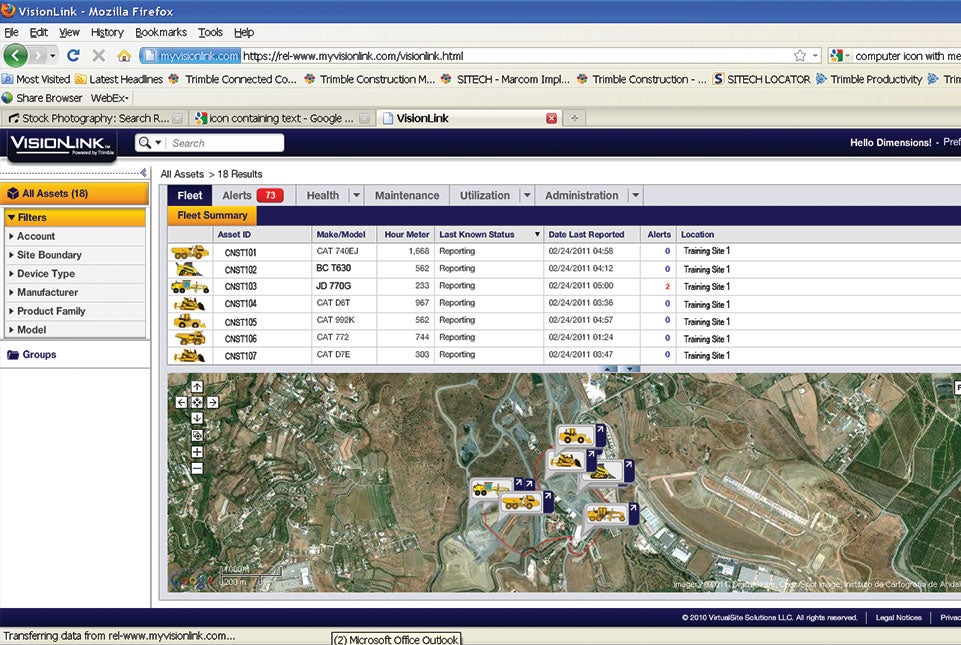Click CNST102 skid loader icon
The width and height of the screenshot is (961, 645).
189,269
